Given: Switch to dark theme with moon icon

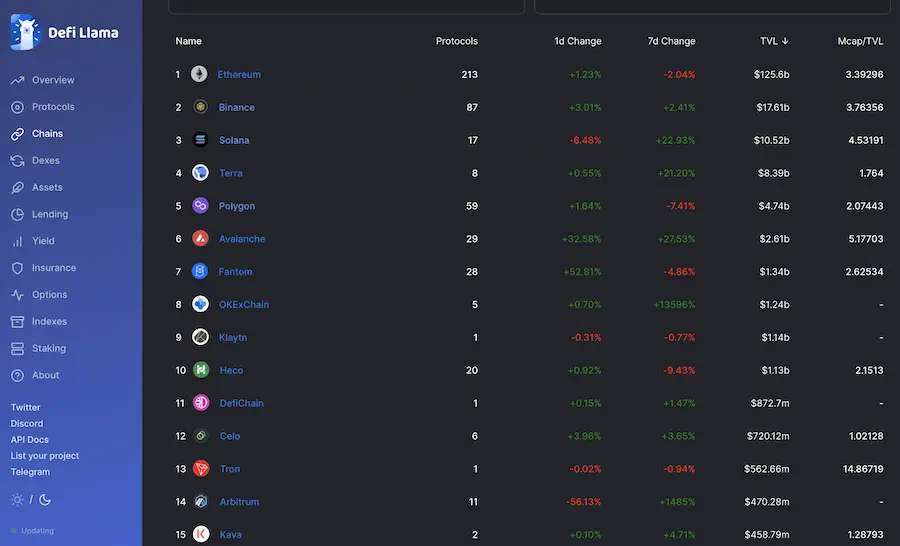Looking at the screenshot, I should tap(45, 500).
